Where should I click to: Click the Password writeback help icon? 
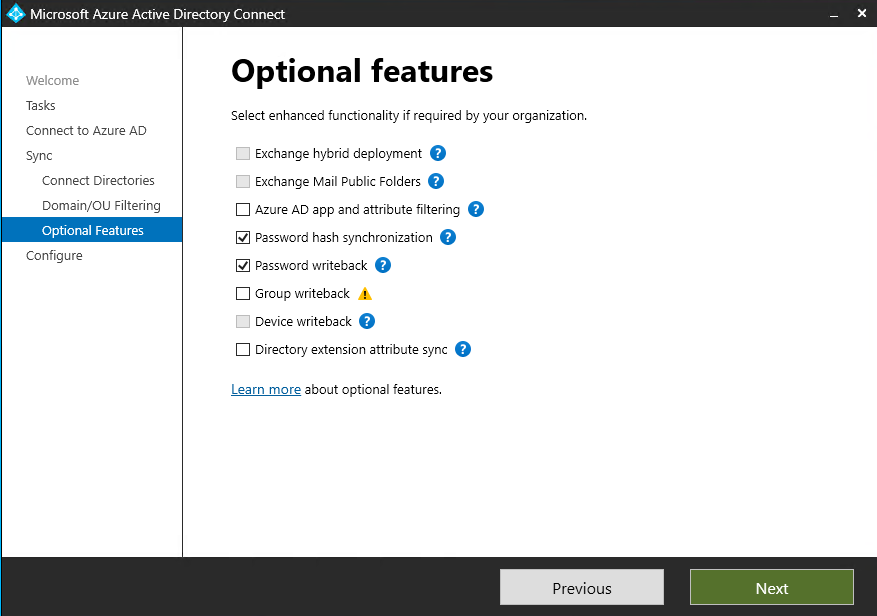point(383,266)
